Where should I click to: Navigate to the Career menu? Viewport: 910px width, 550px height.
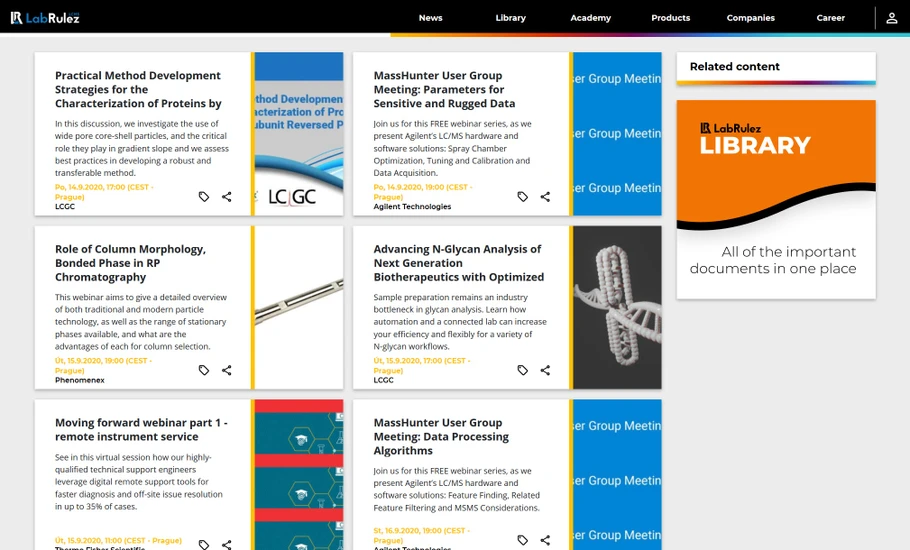pos(830,18)
